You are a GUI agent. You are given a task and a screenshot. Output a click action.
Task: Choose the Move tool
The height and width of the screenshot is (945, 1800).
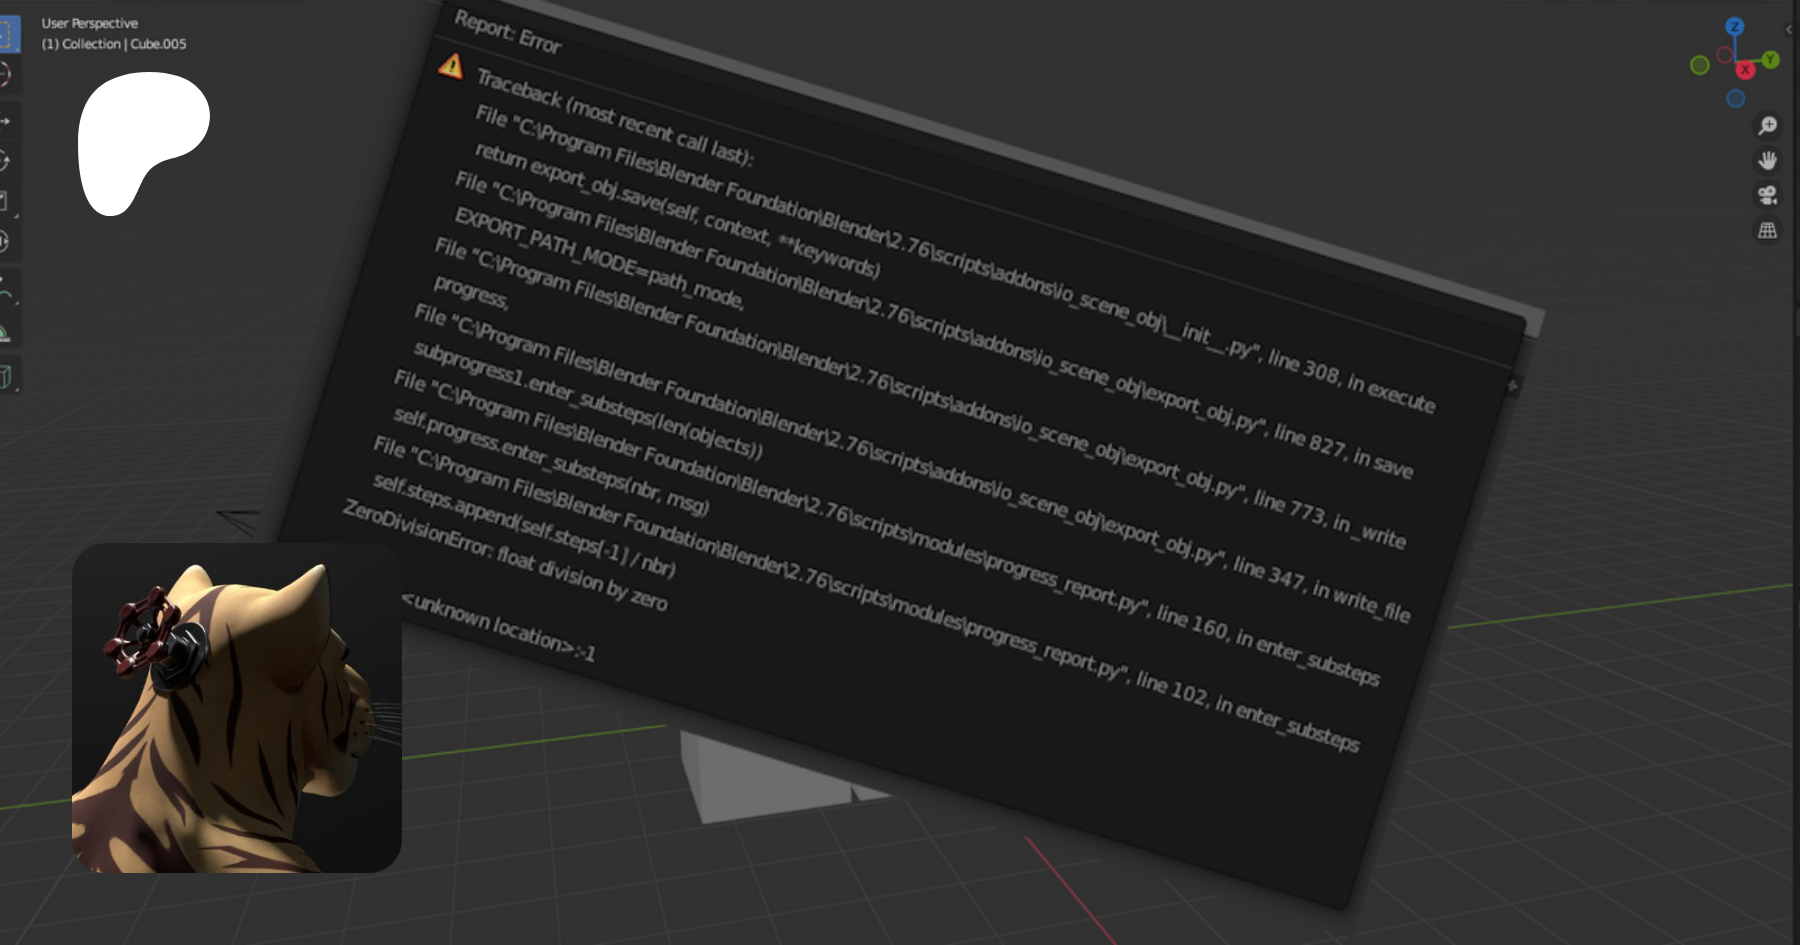pyautogui.click(x=5, y=121)
